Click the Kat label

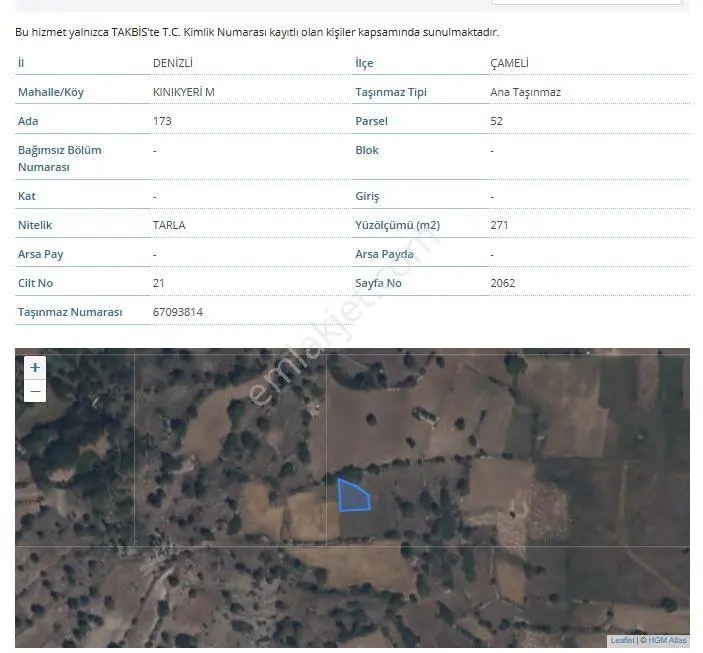(x=26, y=196)
